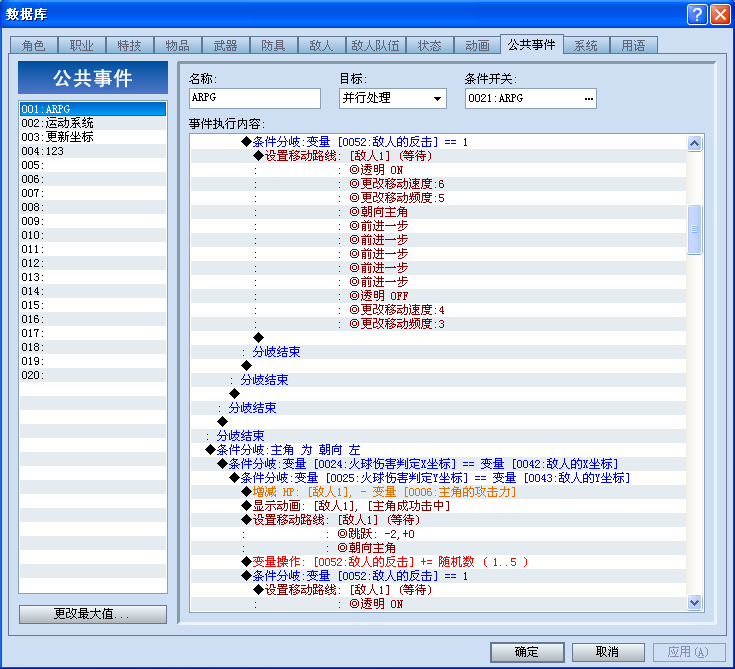The width and height of the screenshot is (735, 669).
Task: Select empty common event 020
Action: pyautogui.click(x=93, y=375)
